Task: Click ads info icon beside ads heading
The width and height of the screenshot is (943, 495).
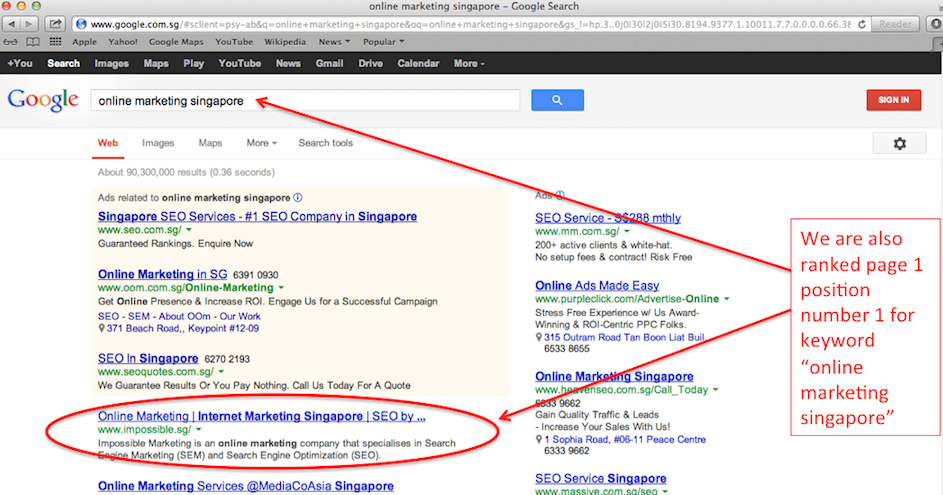Action: click(x=298, y=197)
